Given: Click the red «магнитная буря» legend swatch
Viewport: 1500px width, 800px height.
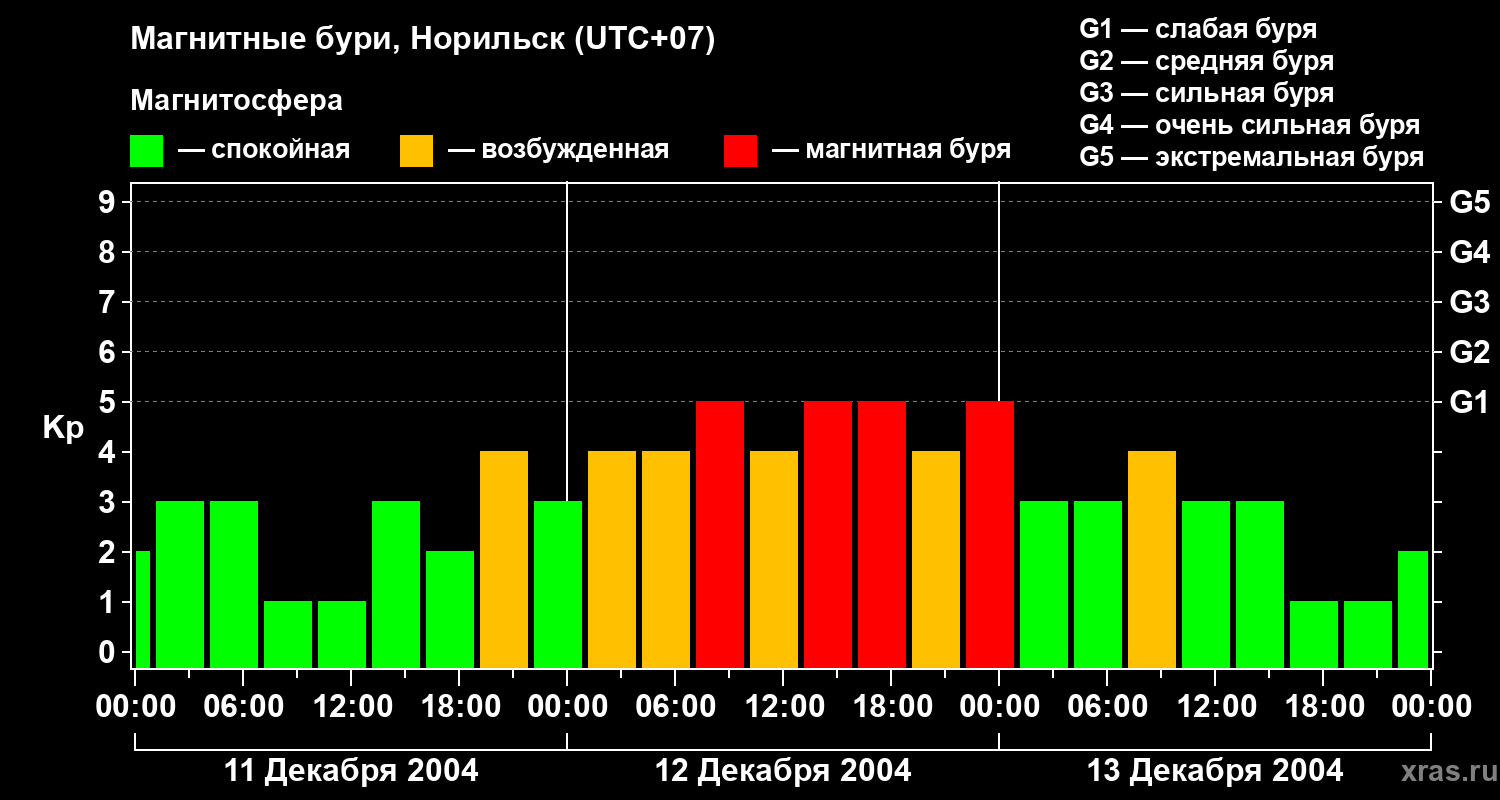Looking at the screenshot, I should point(740,151).
